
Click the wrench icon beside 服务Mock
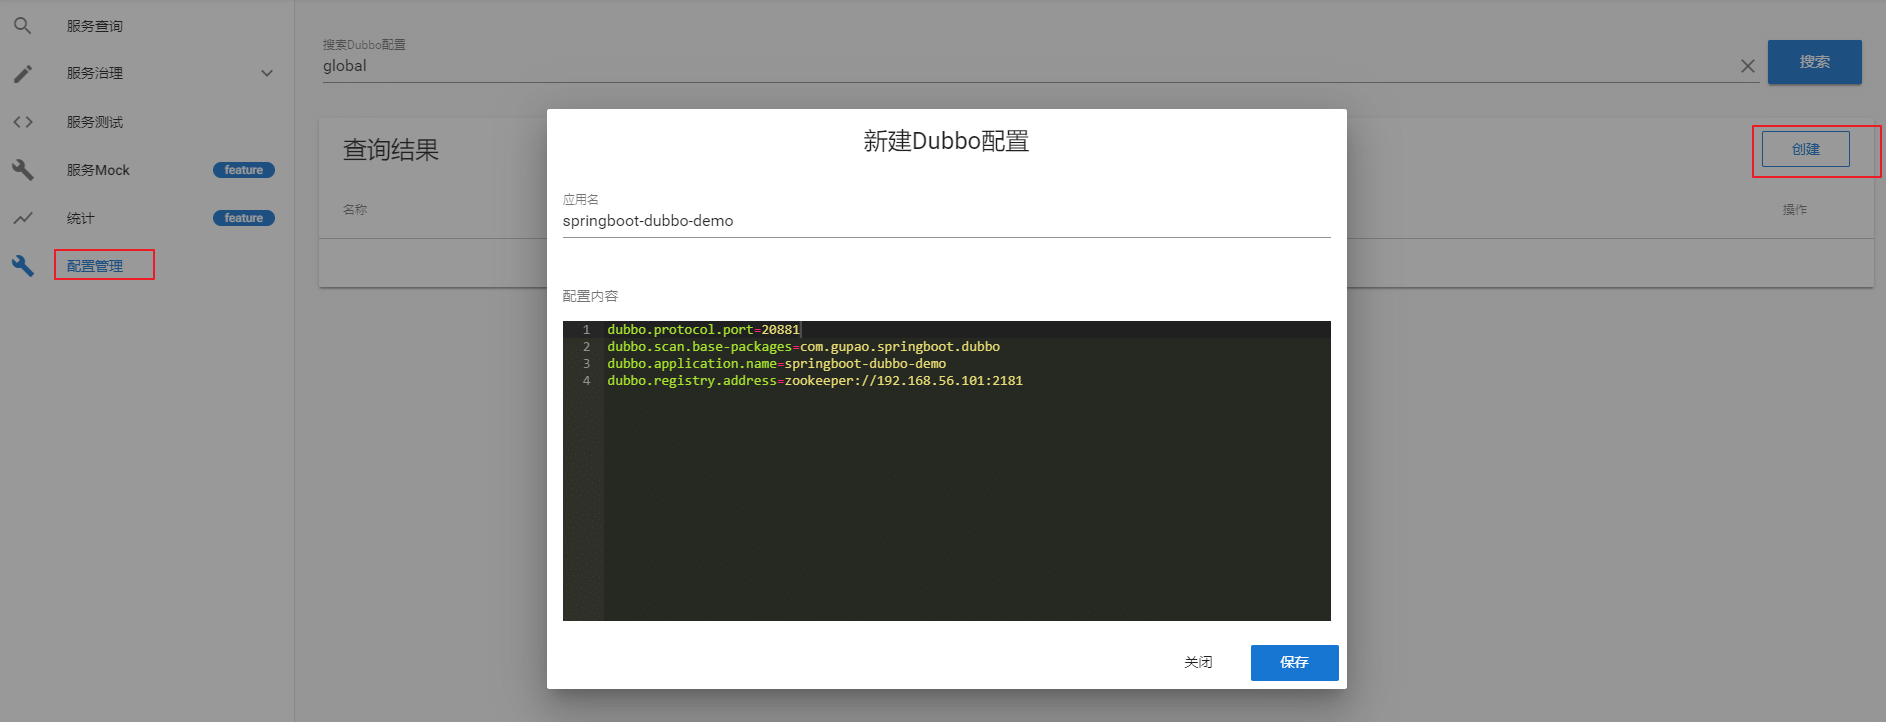22,170
